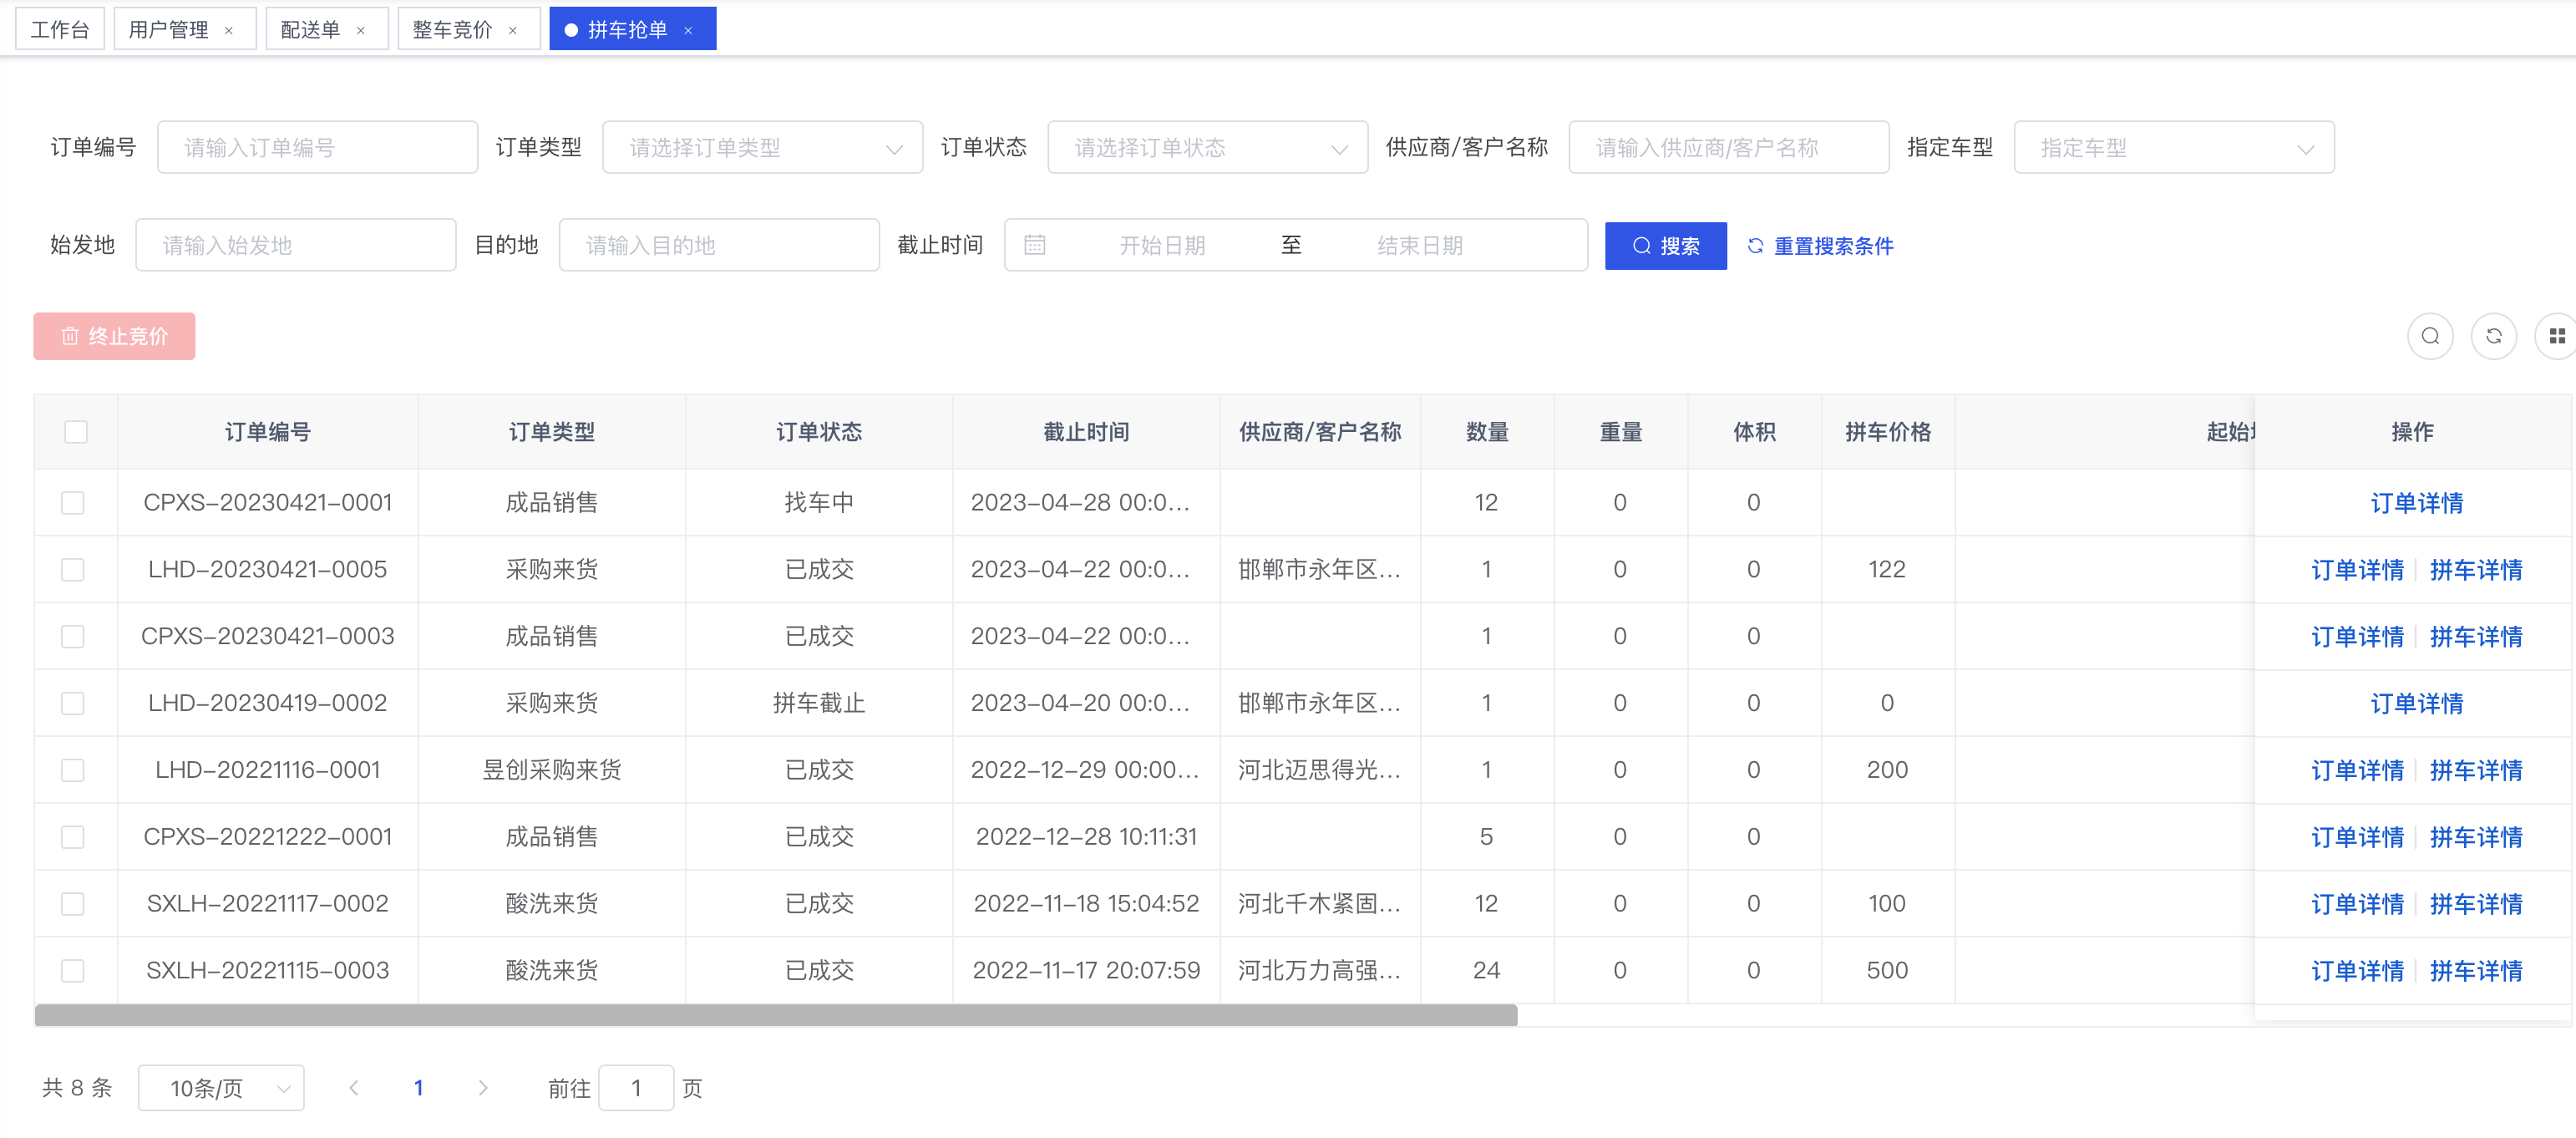Open the 订单状态 dropdown
Screen dimensions: 2576x1138
(1207, 147)
